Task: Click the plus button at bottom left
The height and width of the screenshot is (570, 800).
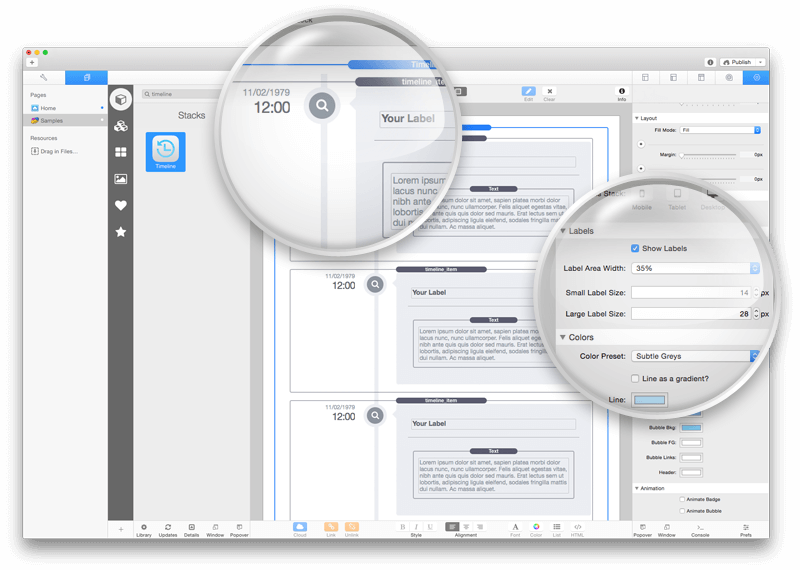Action: pos(121,529)
